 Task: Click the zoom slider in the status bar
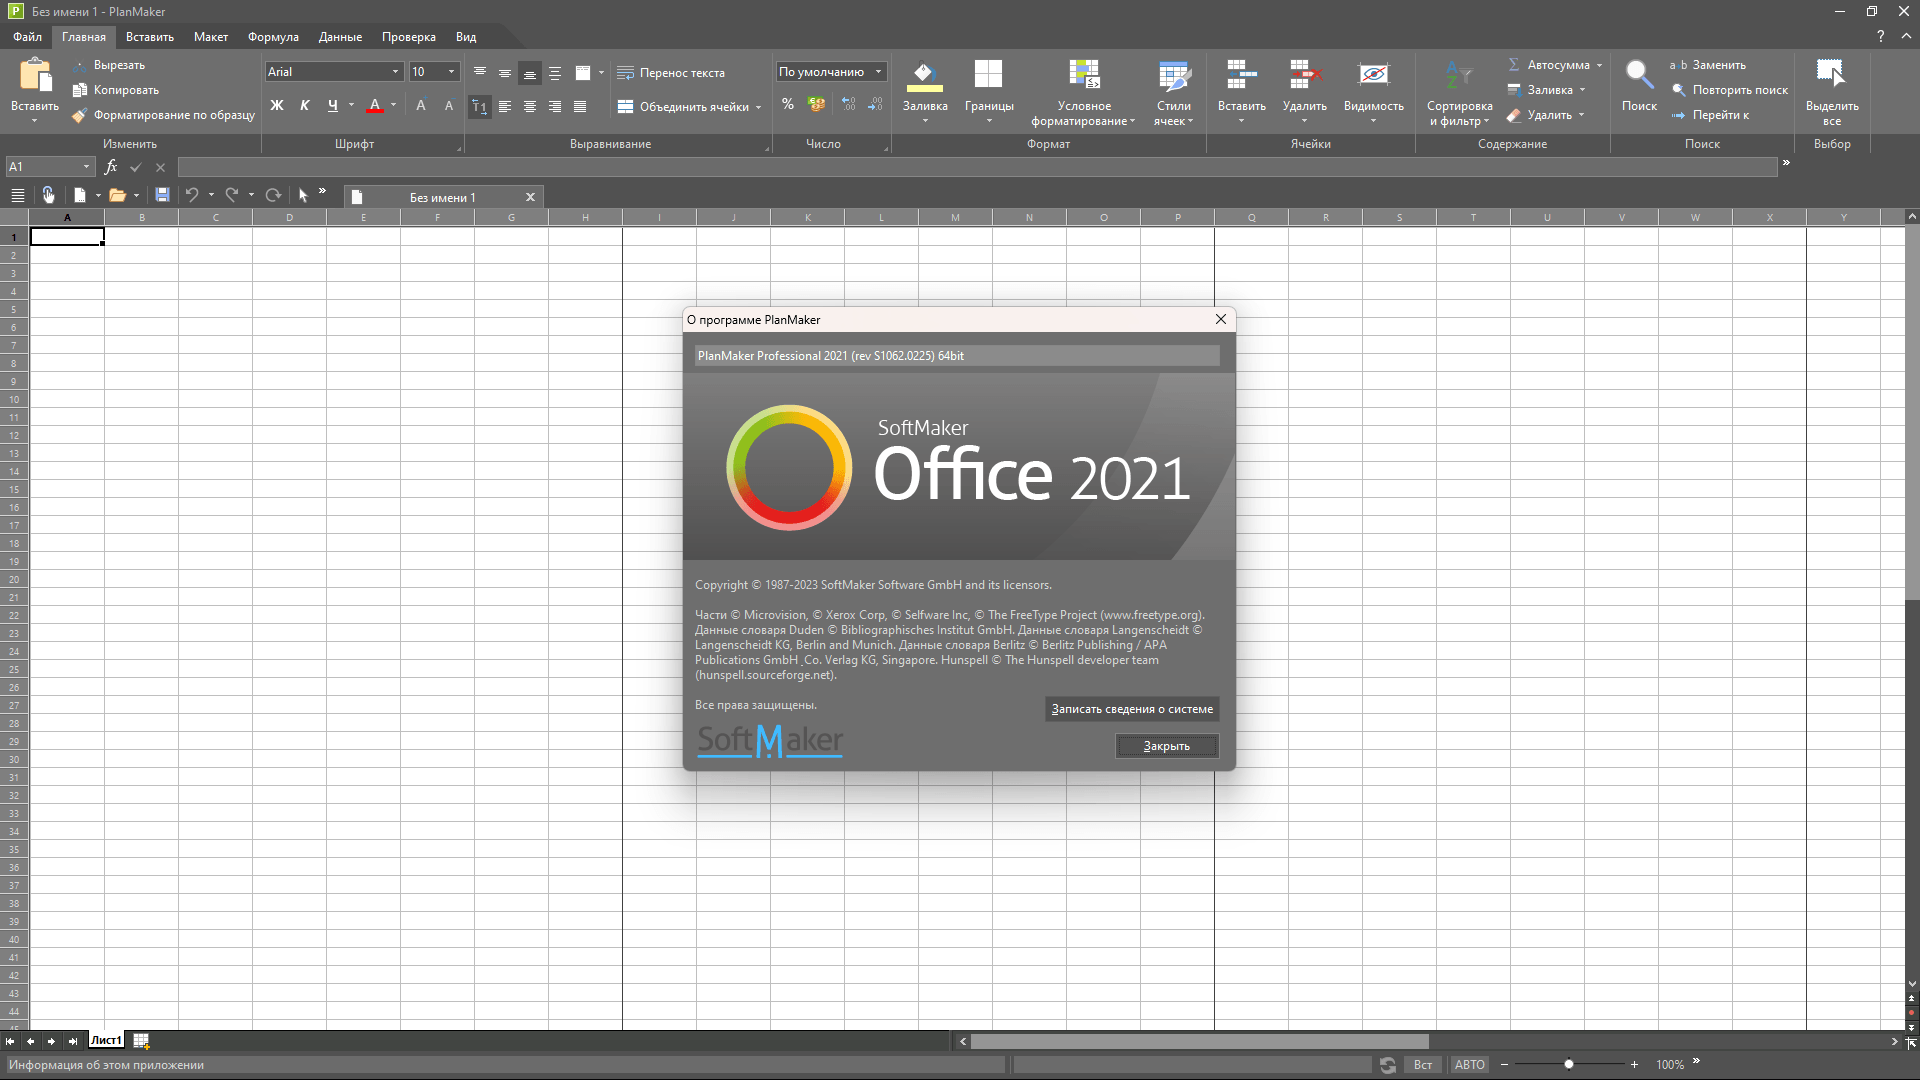(x=1568, y=1065)
